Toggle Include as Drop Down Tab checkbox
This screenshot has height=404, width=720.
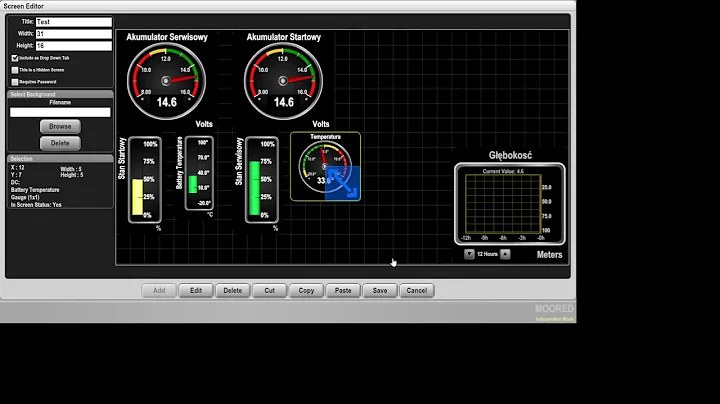pyautogui.click(x=15, y=58)
